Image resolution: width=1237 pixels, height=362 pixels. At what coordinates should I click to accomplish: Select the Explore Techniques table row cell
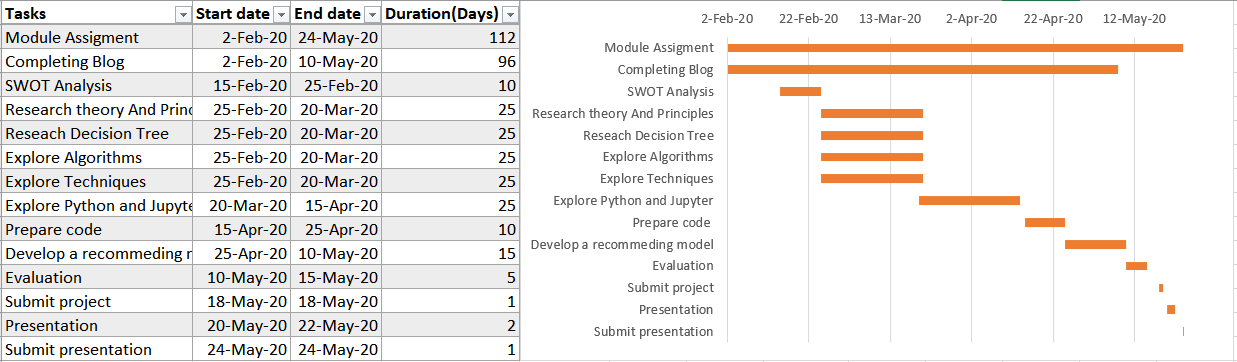(x=97, y=182)
